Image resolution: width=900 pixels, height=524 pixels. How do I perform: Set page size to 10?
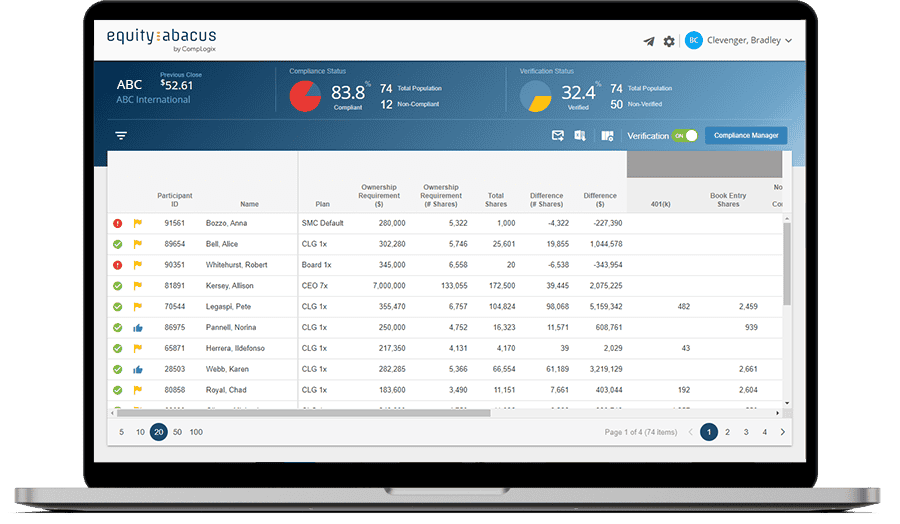click(140, 432)
